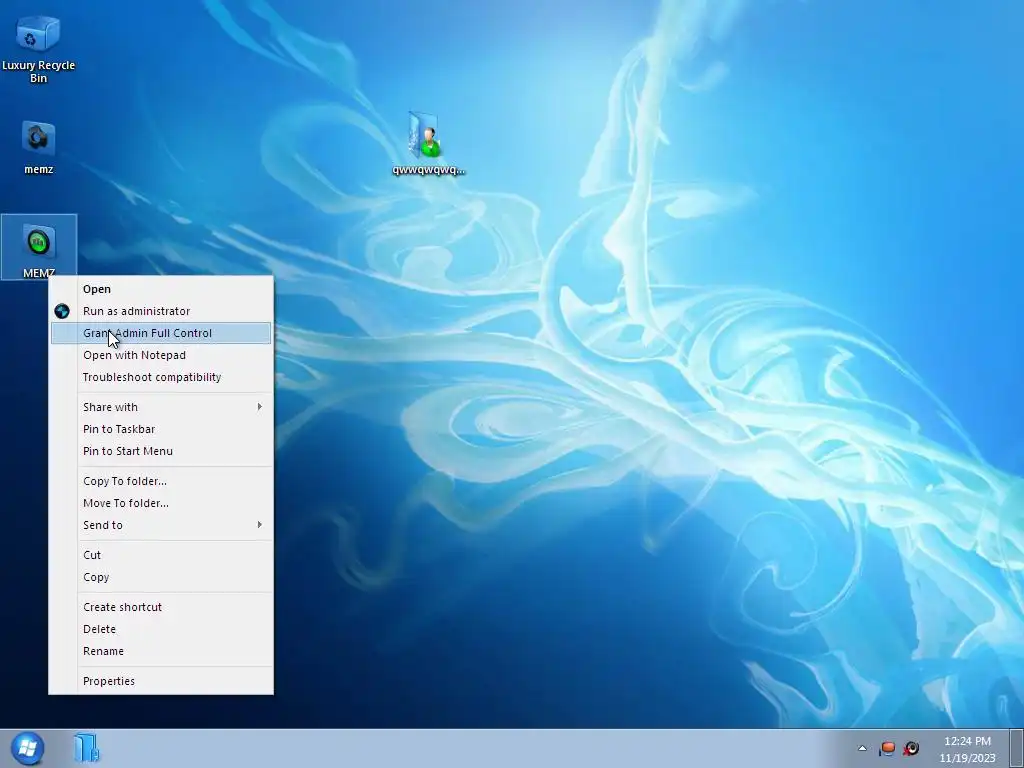Choose Pin to Taskbar
The width and height of the screenshot is (1024, 768).
point(161,429)
